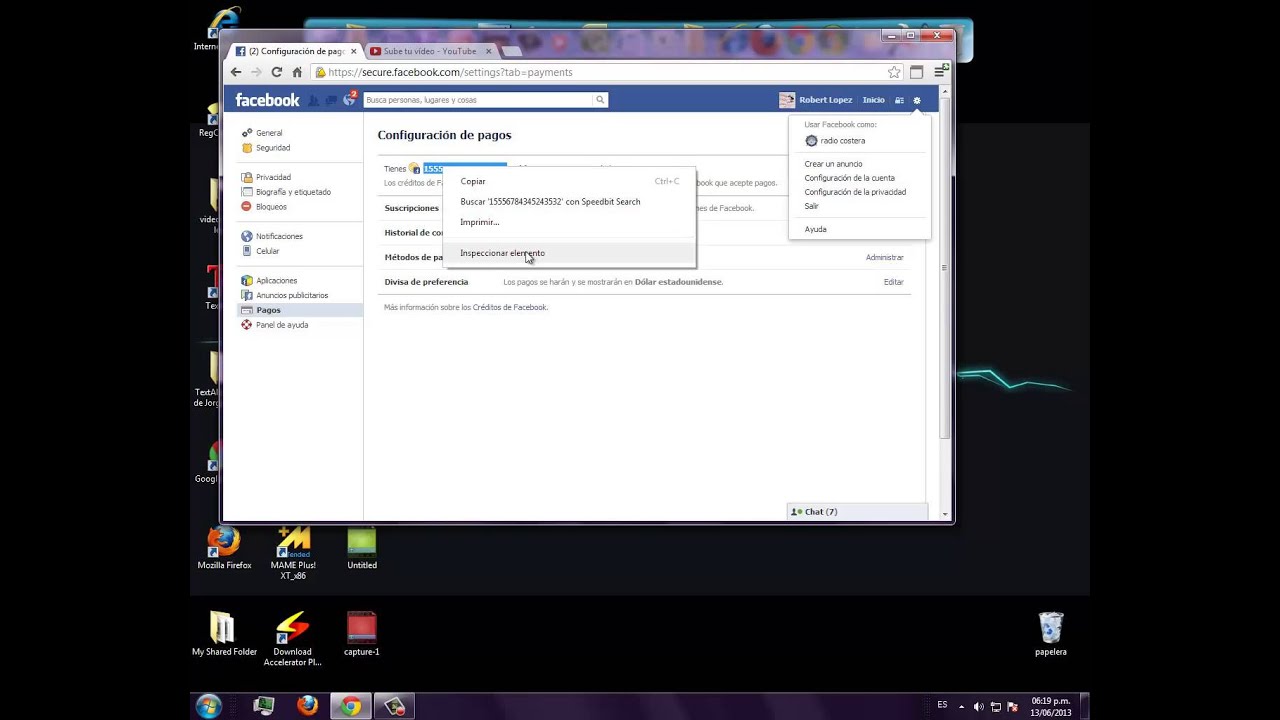
Task: Open Facebook notifications globe with badge
Action: click(x=349, y=99)
